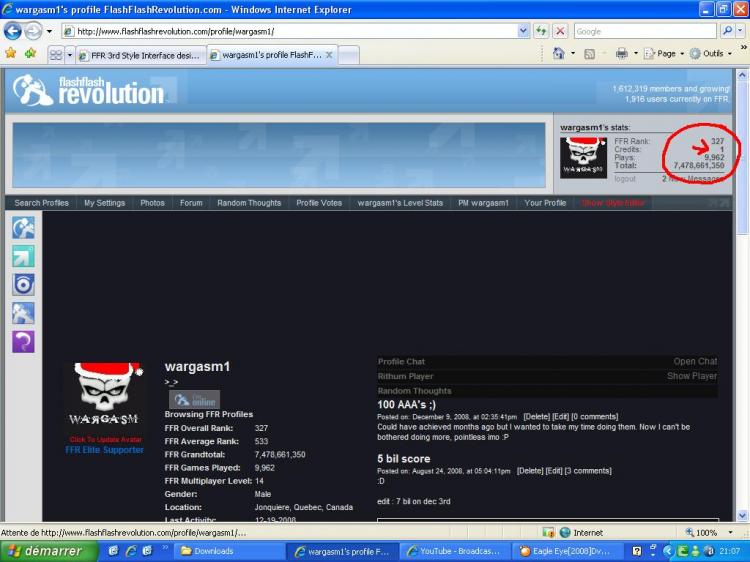Screen dimensions: 750x562
Task: Click the Home icon in the IE toolbar
Action: click(558, 53)
